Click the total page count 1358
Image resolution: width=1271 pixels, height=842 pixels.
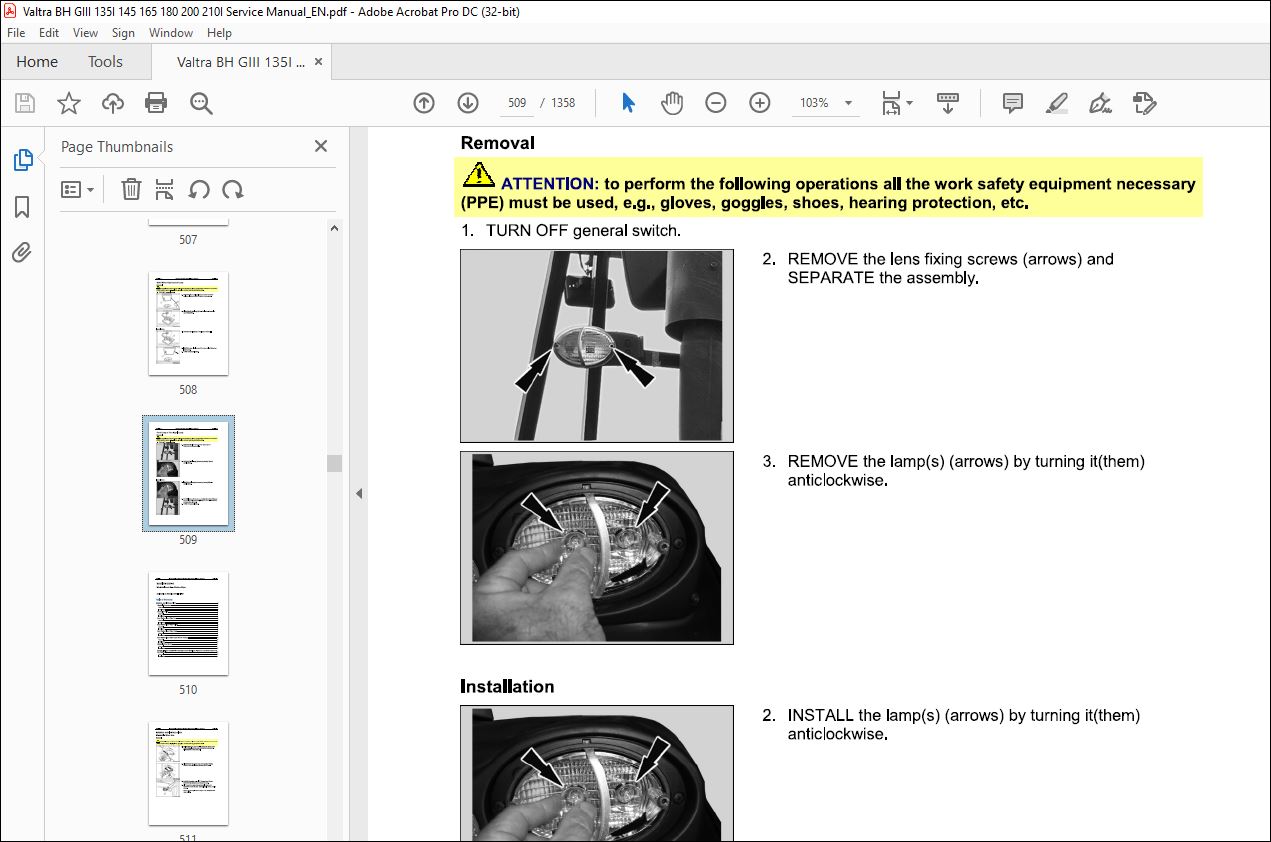563,103
